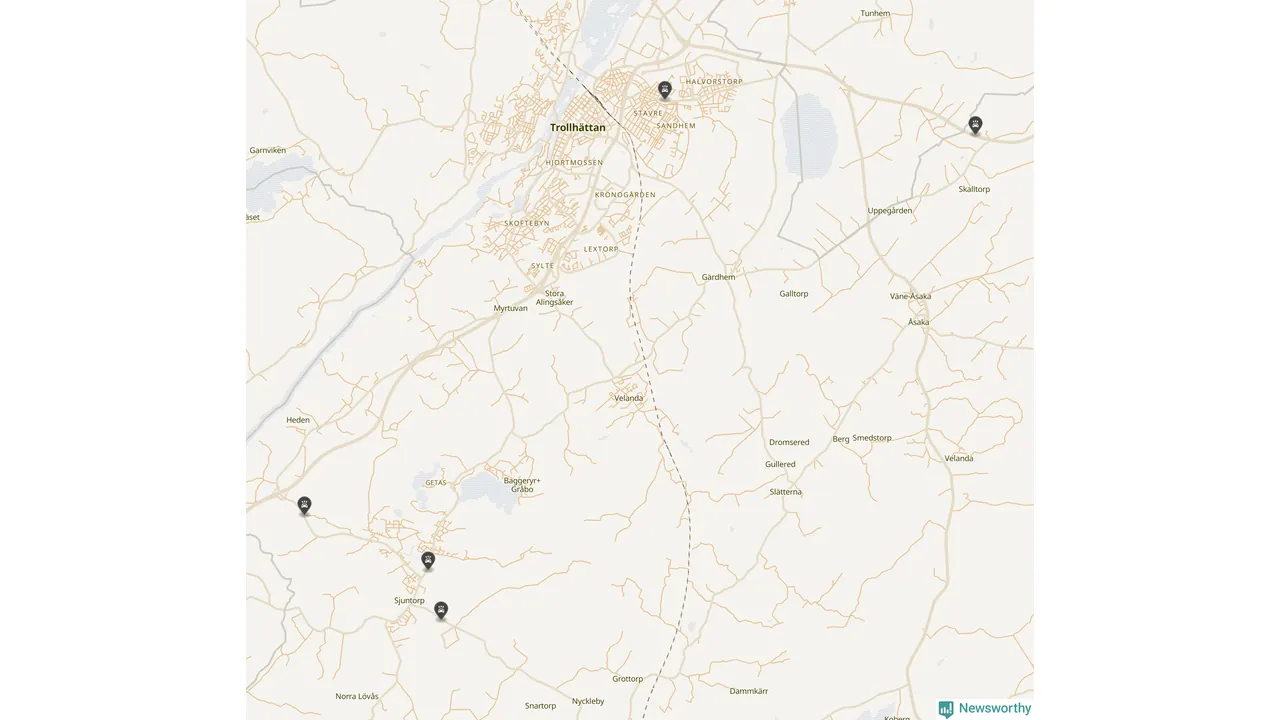This screenshot has width=1280, height=720.
Task: Select the Grottorp place label
Action: 628,678
